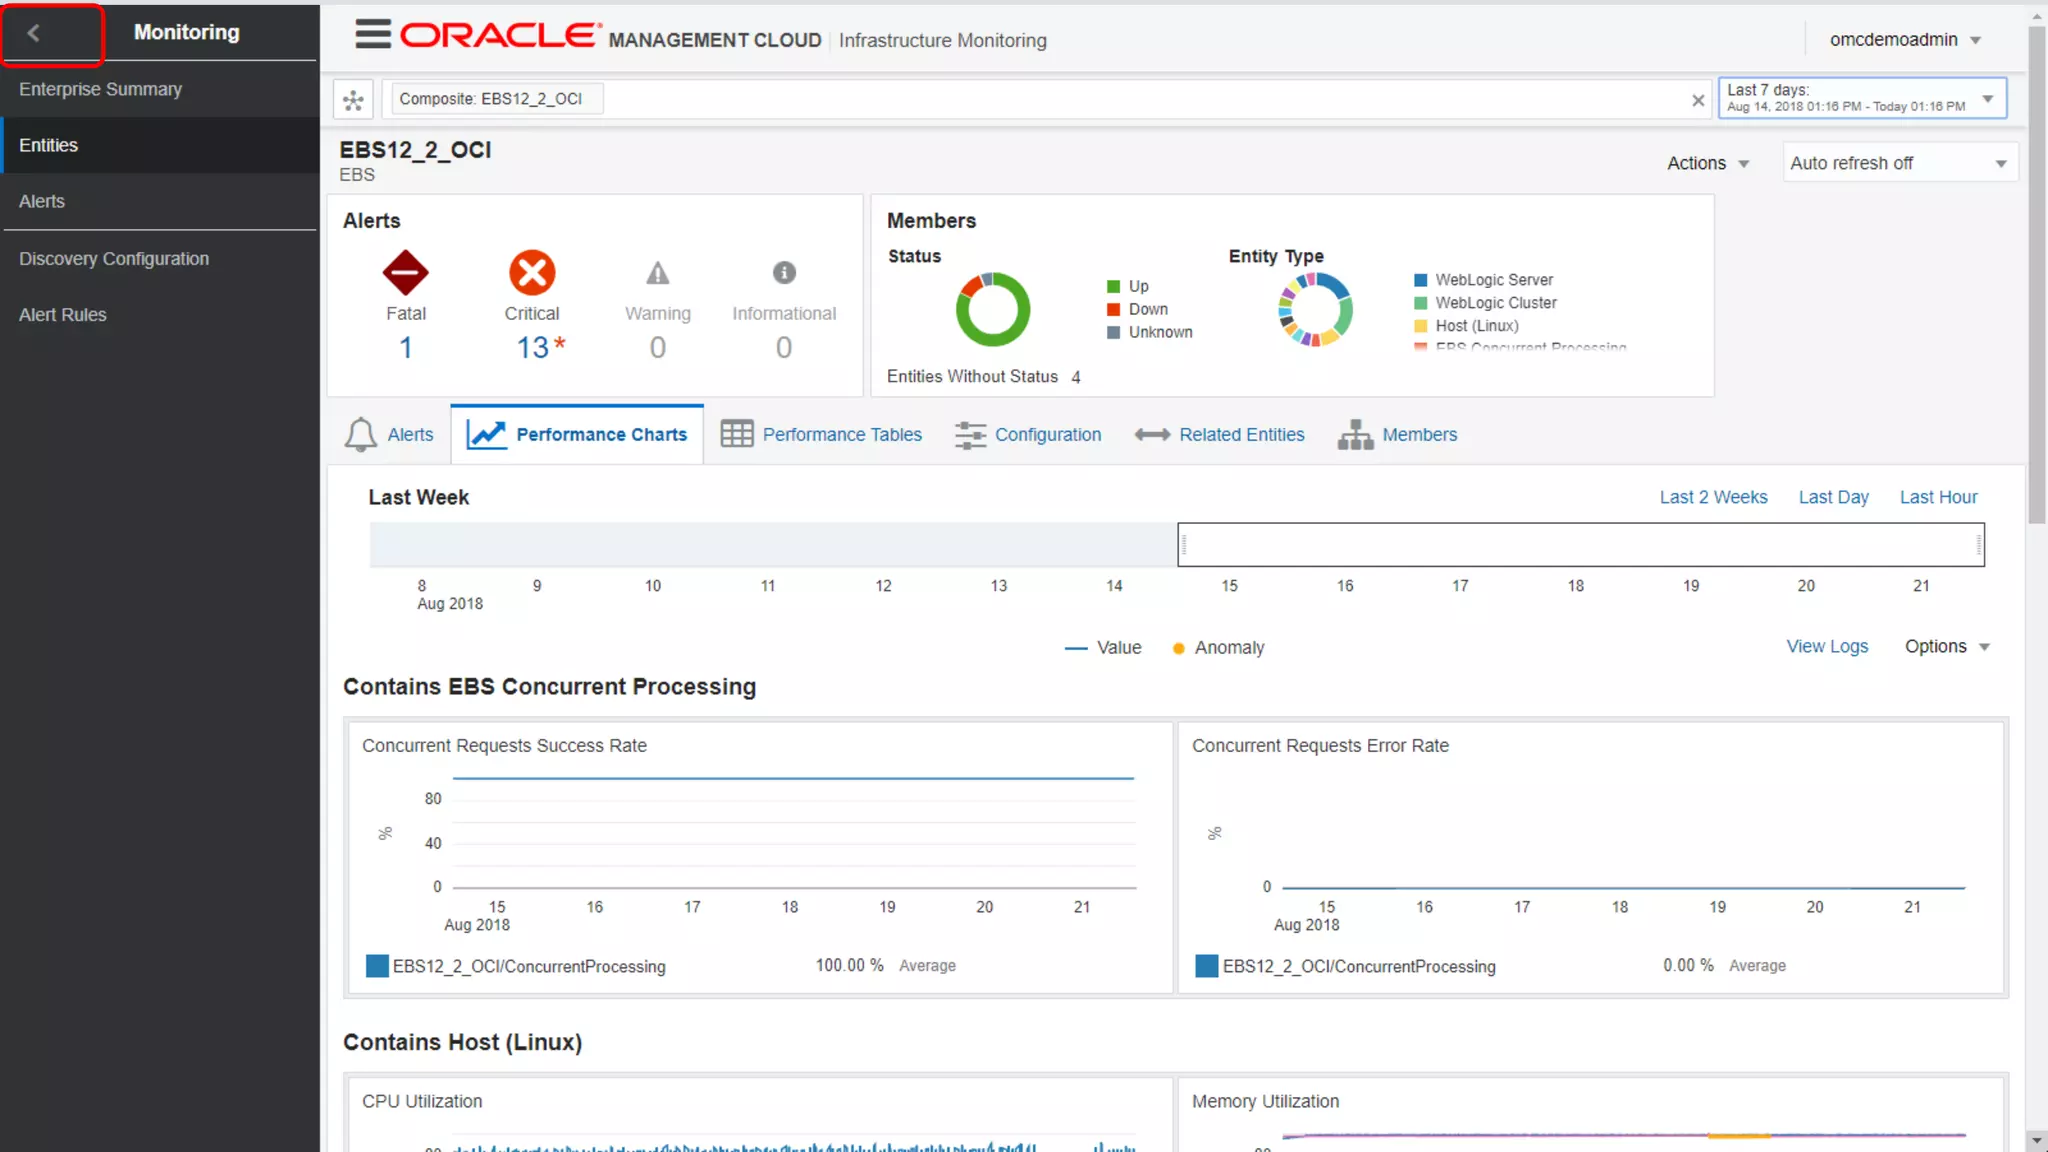Open the omcdemoadmin user menu
Image resolution: width=2048 pixels, height=1152 pixels.
click(x=1905, y=40)
